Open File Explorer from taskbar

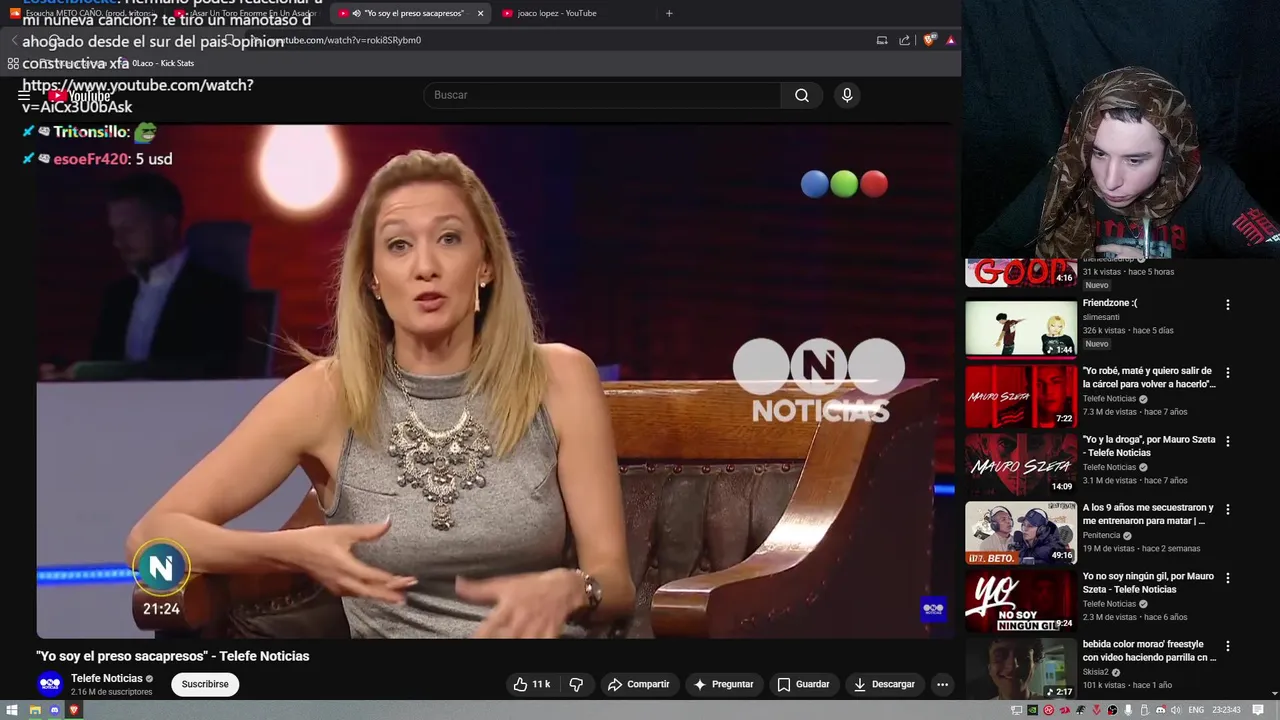pyautogui.click(x=34, y=710)
